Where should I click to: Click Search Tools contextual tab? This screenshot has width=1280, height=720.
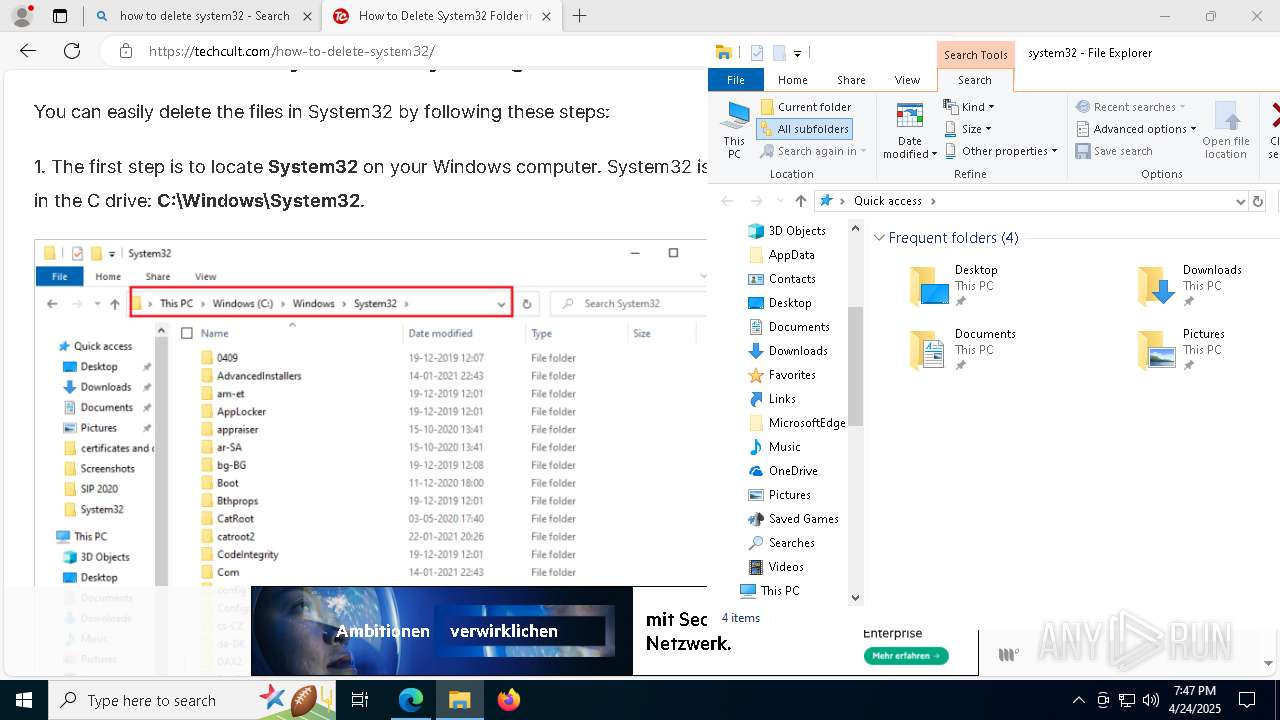976,55
